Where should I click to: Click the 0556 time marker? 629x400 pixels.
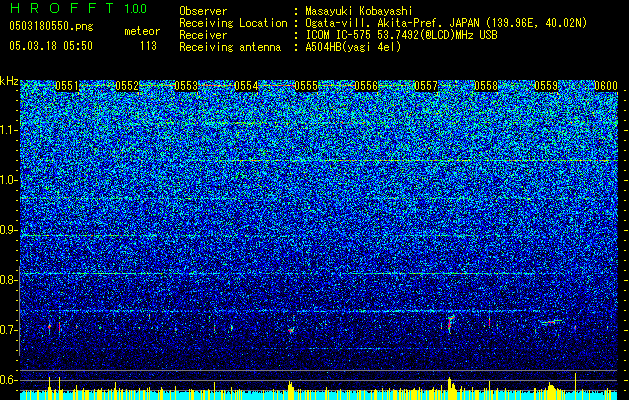[366, 86]
